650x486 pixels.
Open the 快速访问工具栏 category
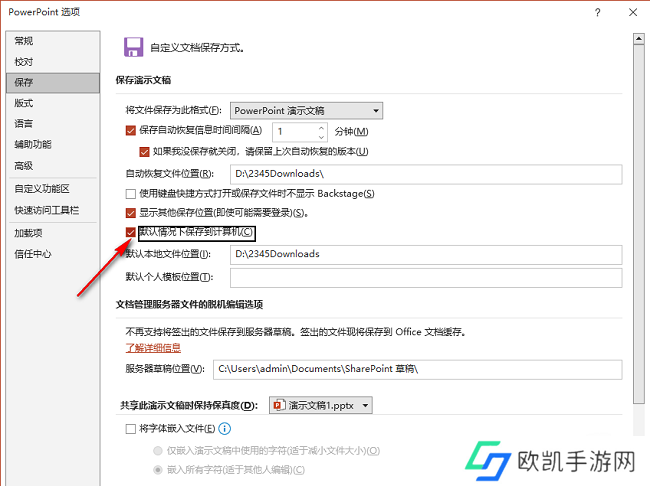click(x=53, y=210)
